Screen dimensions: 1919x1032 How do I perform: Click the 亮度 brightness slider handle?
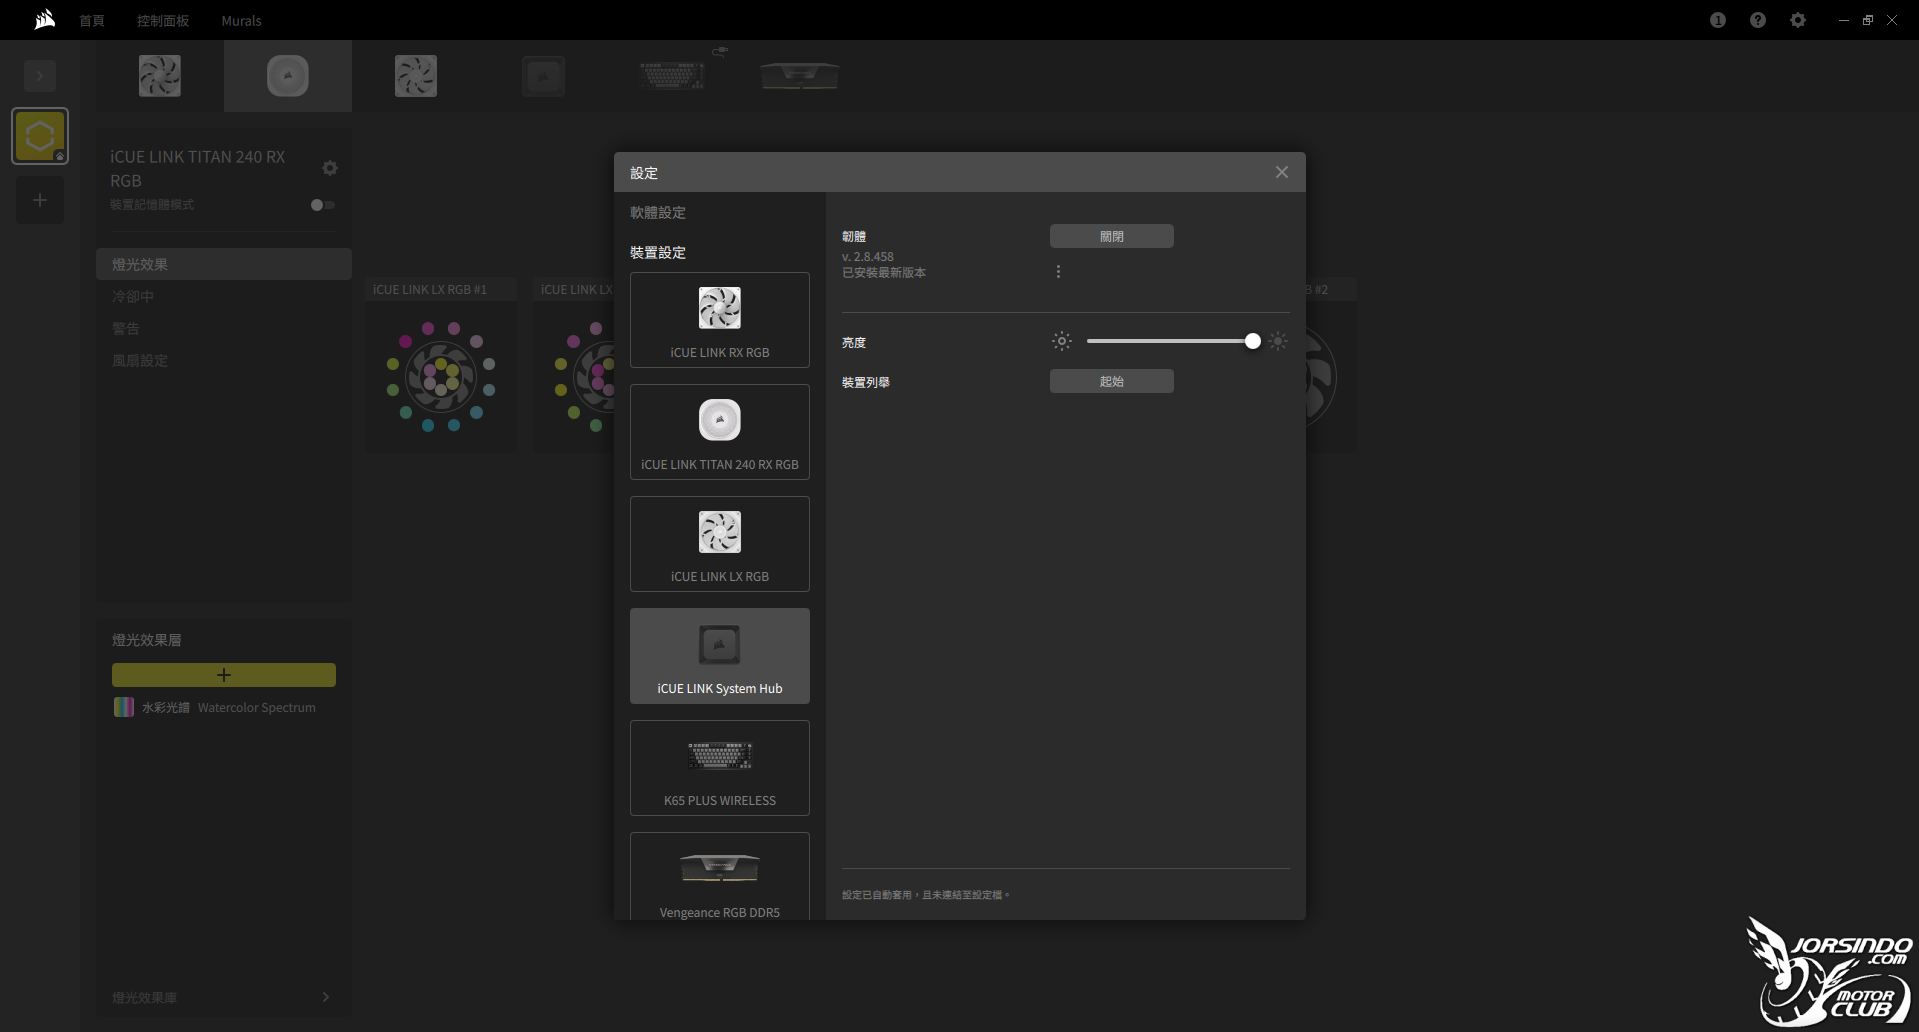[x=1253, y=341]
